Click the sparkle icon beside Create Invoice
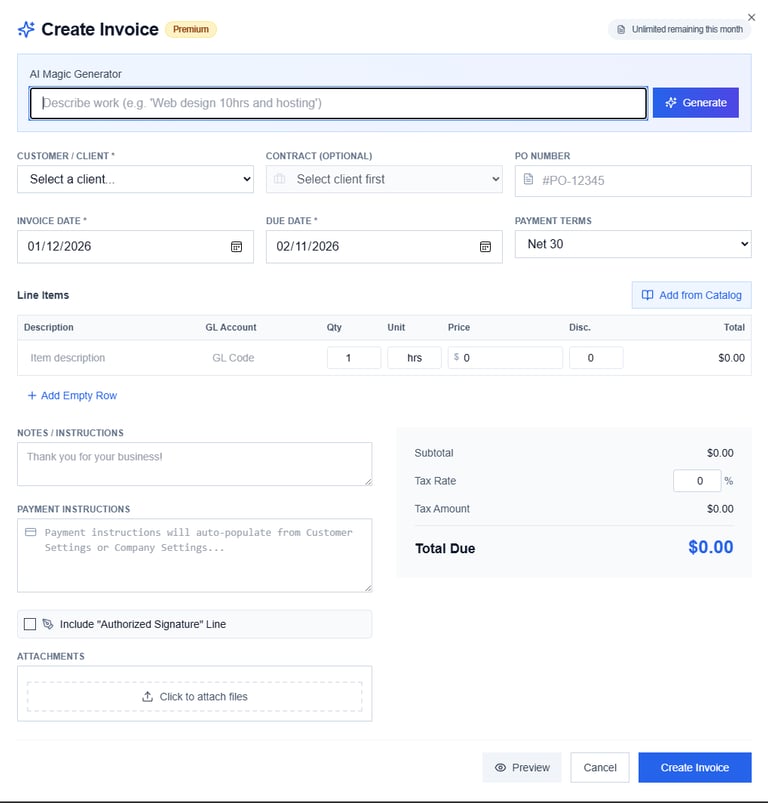 (26, 29)
